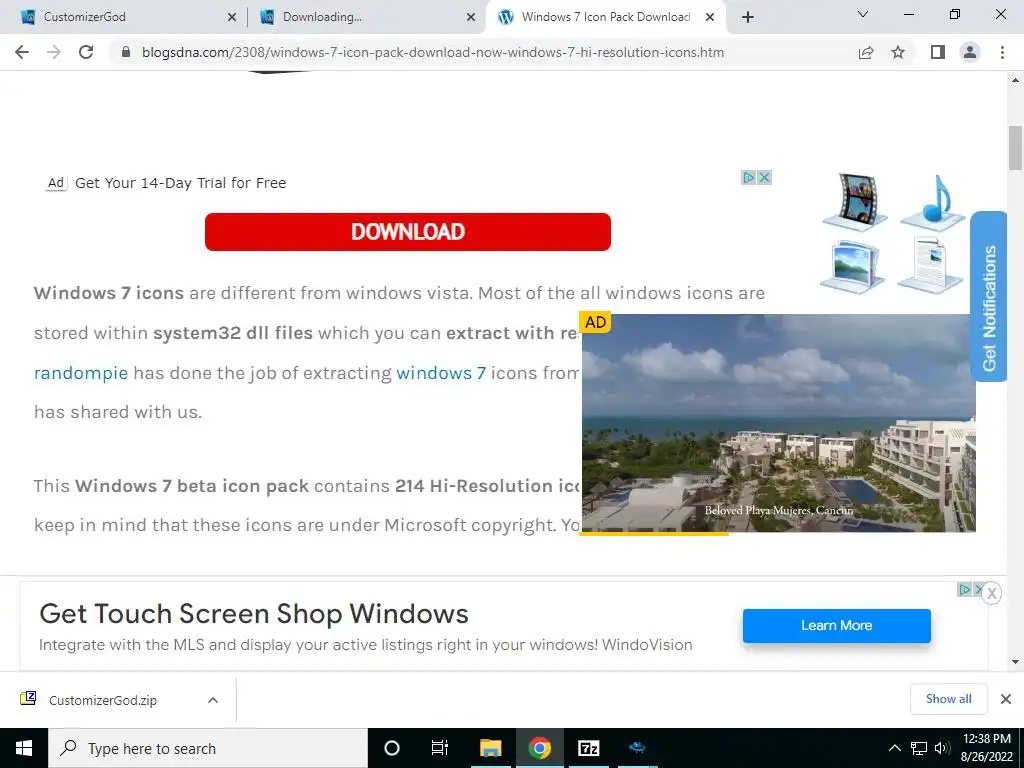The width and height of the screenshot is (1024, 768).
Task: Click the blue music note icon
Action: click(935, 202)
